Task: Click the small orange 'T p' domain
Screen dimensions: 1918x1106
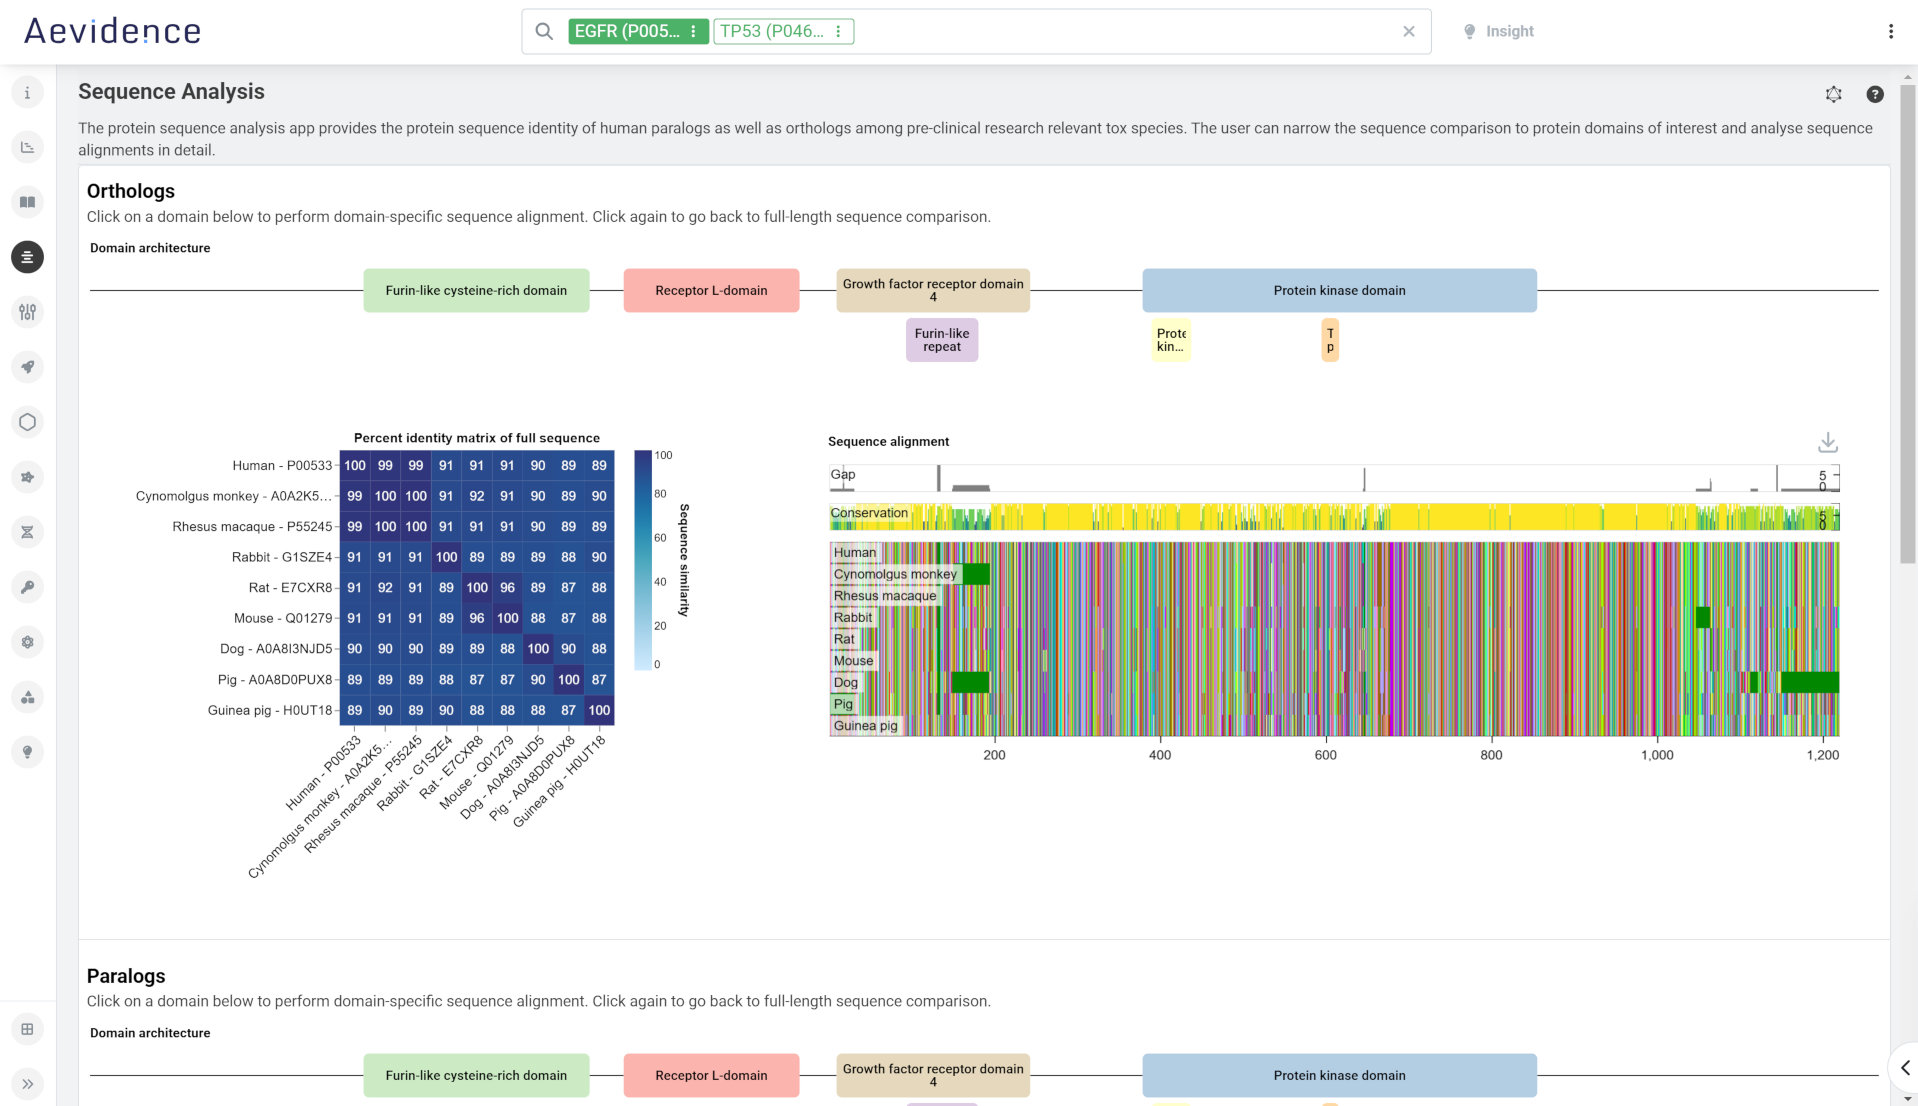Action: click(1330, 341)
